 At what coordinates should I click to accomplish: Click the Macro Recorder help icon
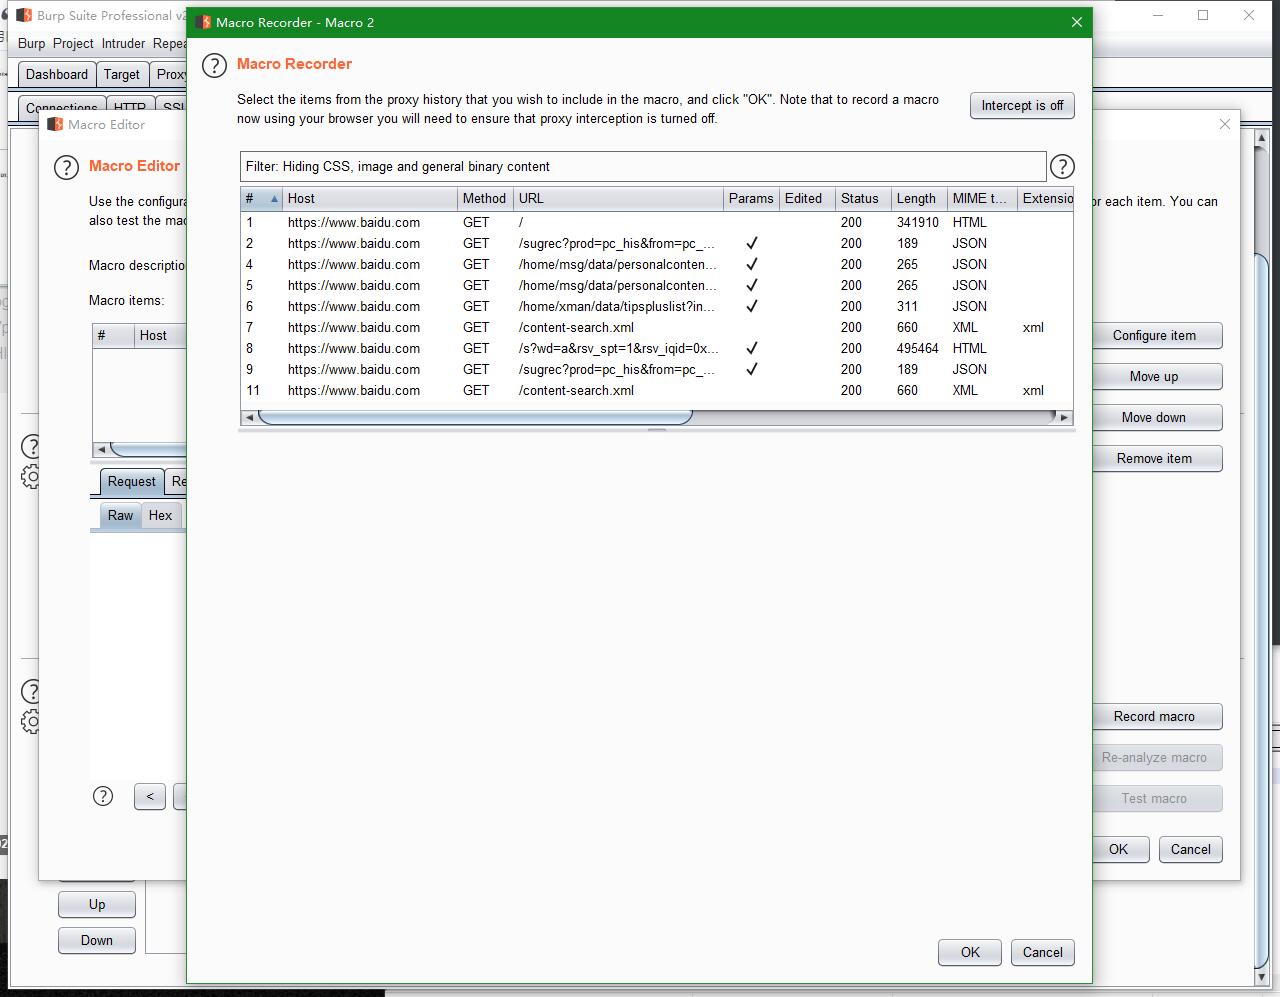[x=214, y=66]
